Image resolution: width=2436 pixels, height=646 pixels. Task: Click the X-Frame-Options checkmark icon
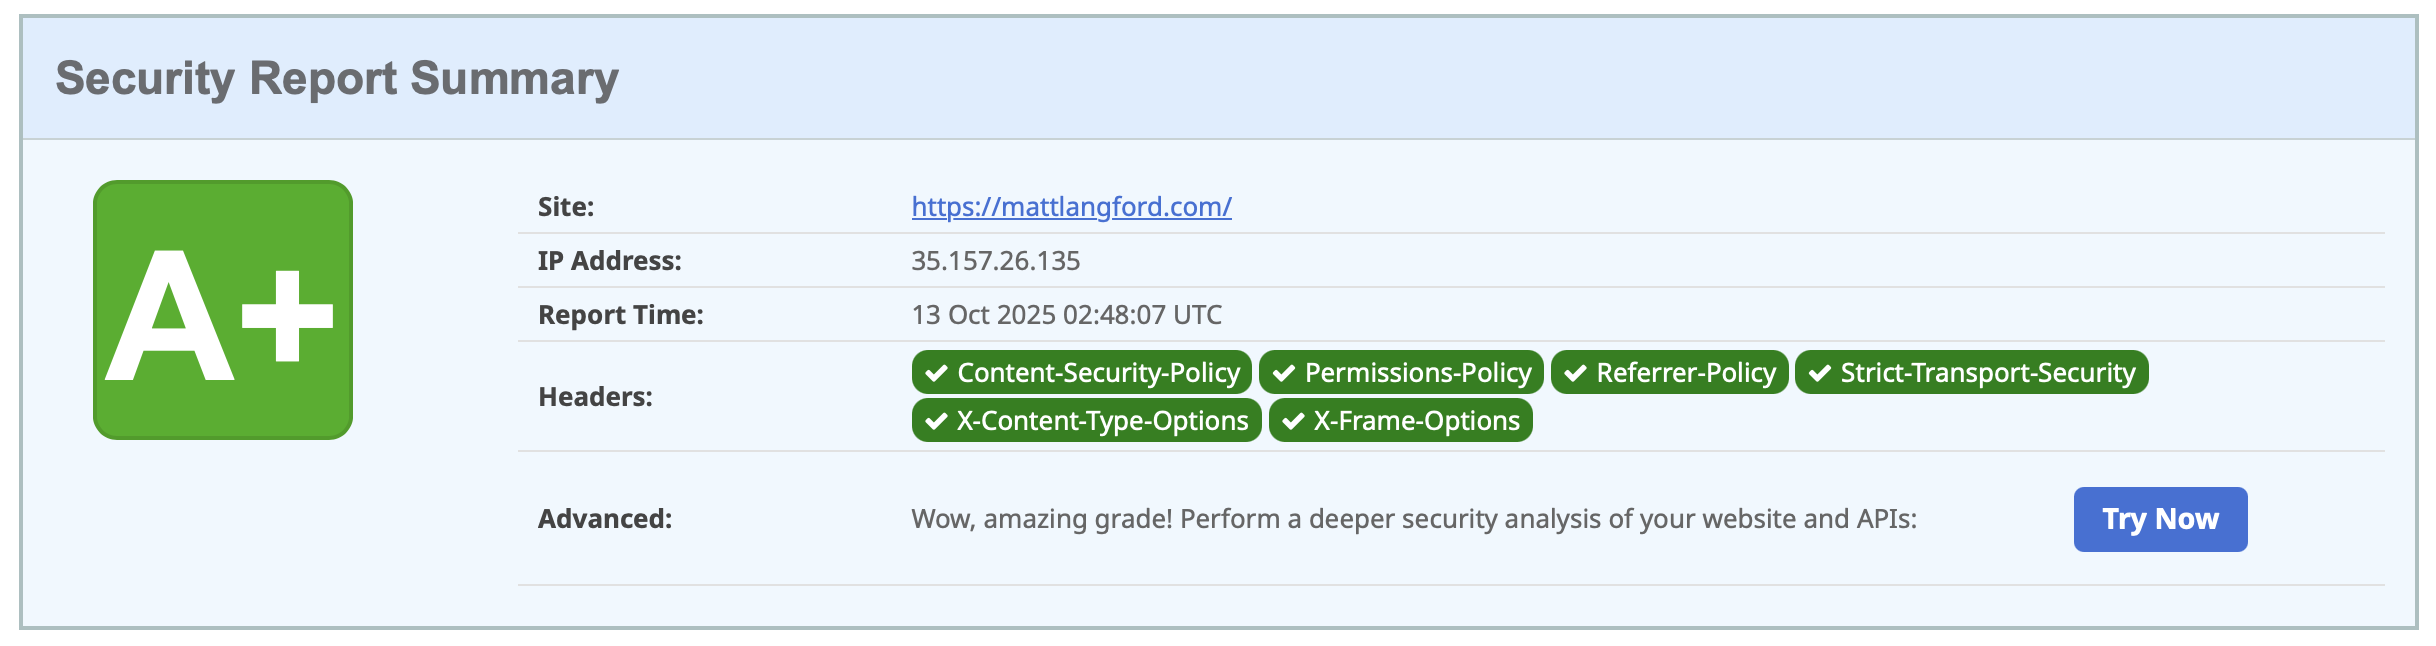coord(1293,421)
